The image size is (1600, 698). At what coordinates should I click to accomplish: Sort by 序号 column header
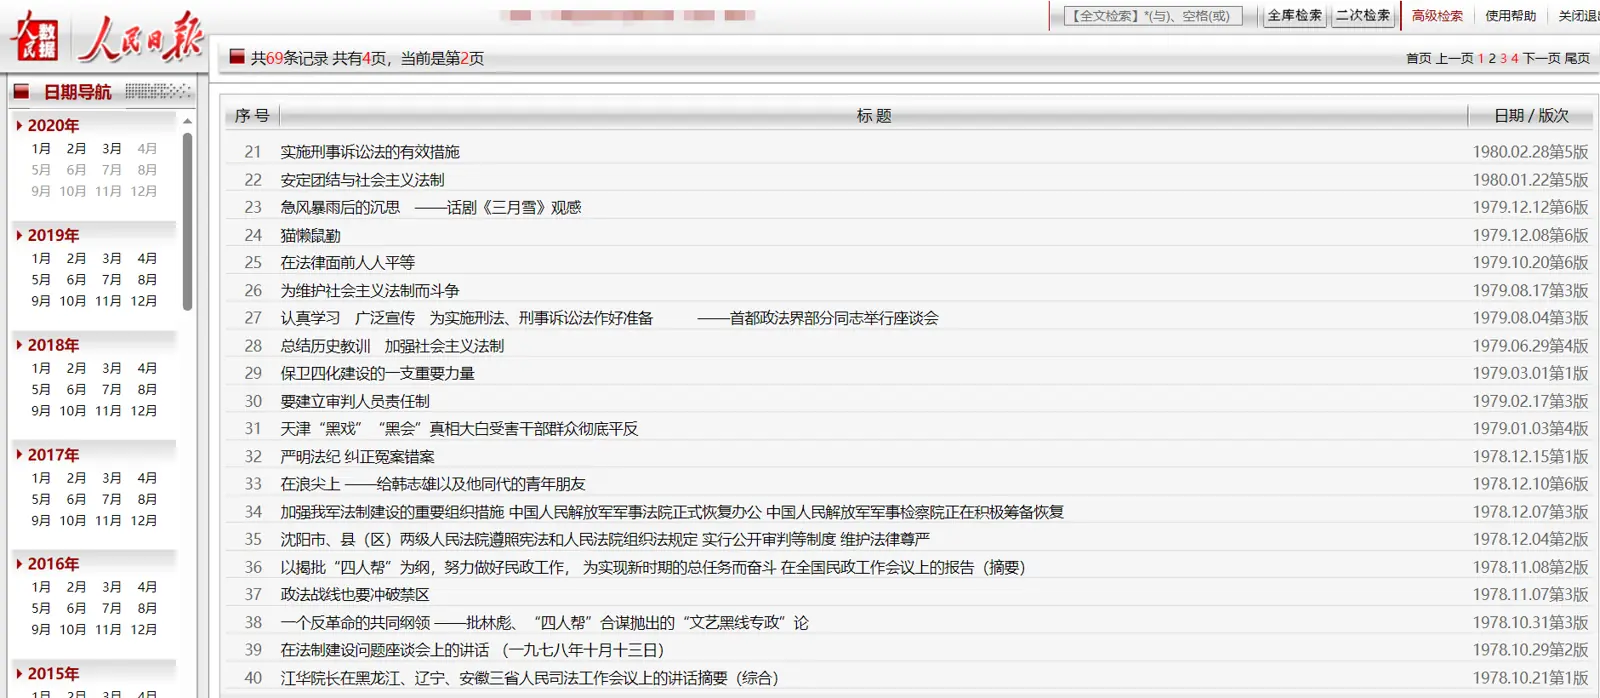252,116
